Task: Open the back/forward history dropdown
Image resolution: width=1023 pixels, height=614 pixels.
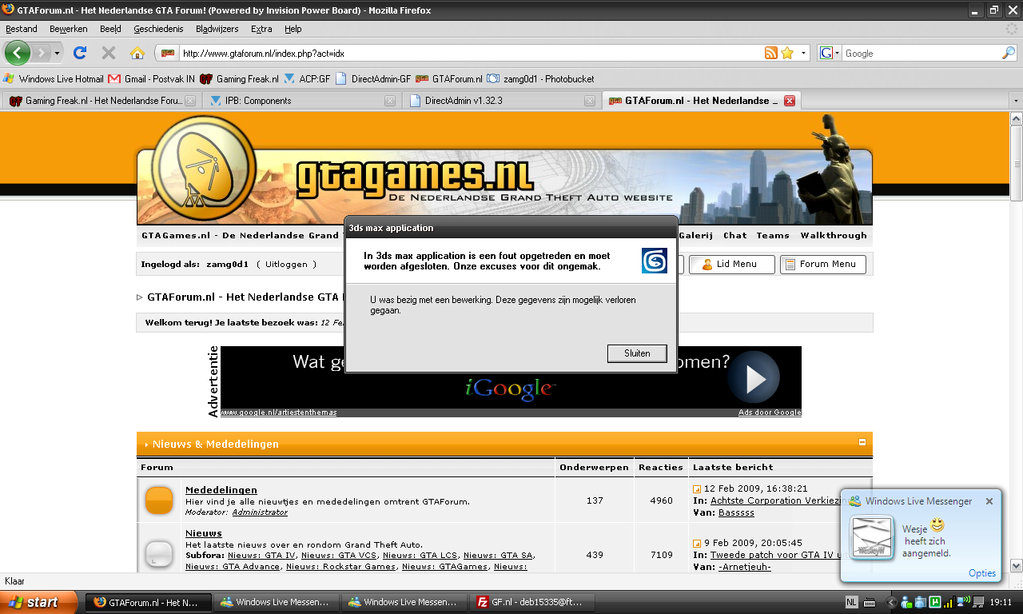Action: coord(57,53)
